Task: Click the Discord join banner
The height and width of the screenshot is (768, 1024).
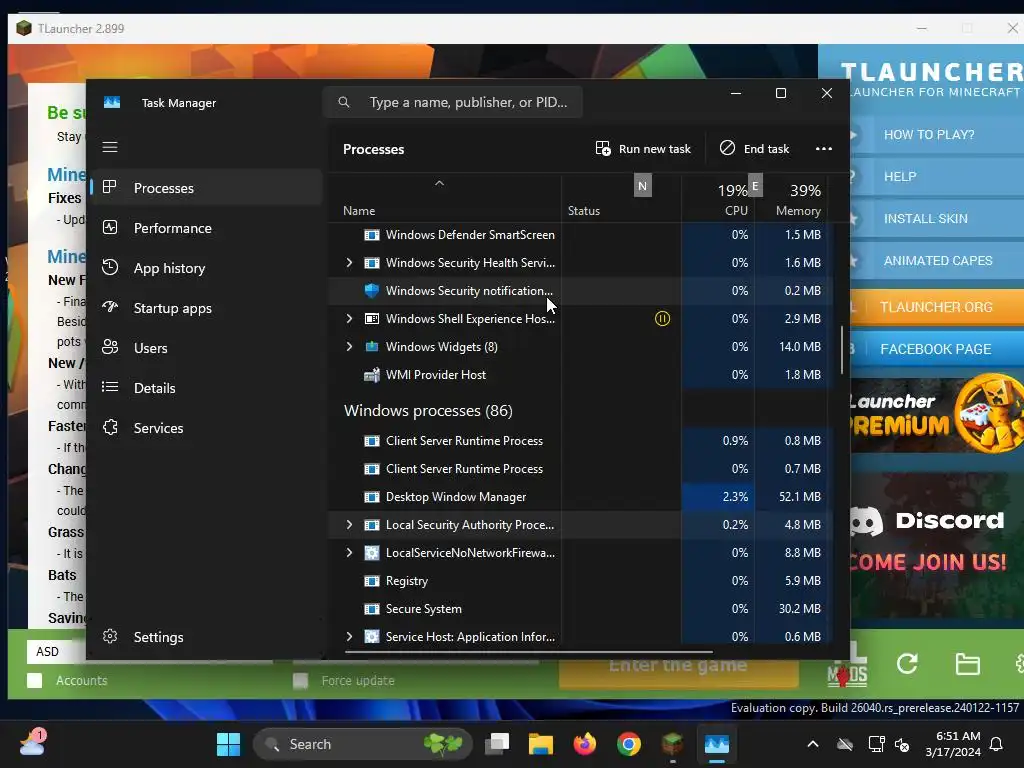Action: tap(937, 545)
